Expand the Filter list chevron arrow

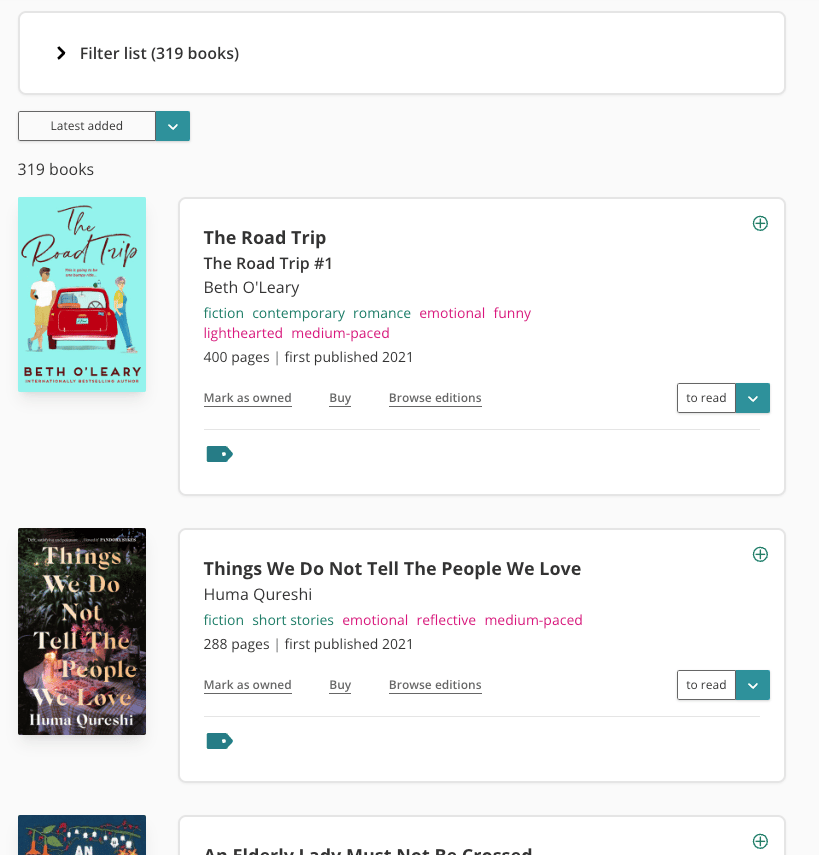61,53
